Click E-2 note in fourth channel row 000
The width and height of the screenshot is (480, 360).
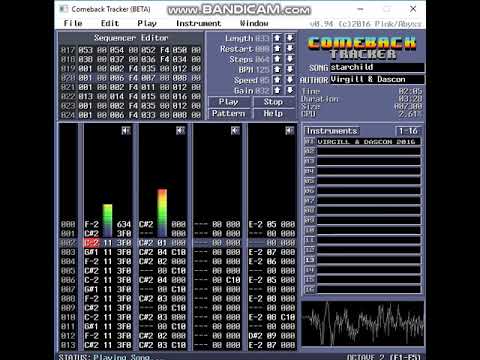pyautogui.click(x=256, y=224)
